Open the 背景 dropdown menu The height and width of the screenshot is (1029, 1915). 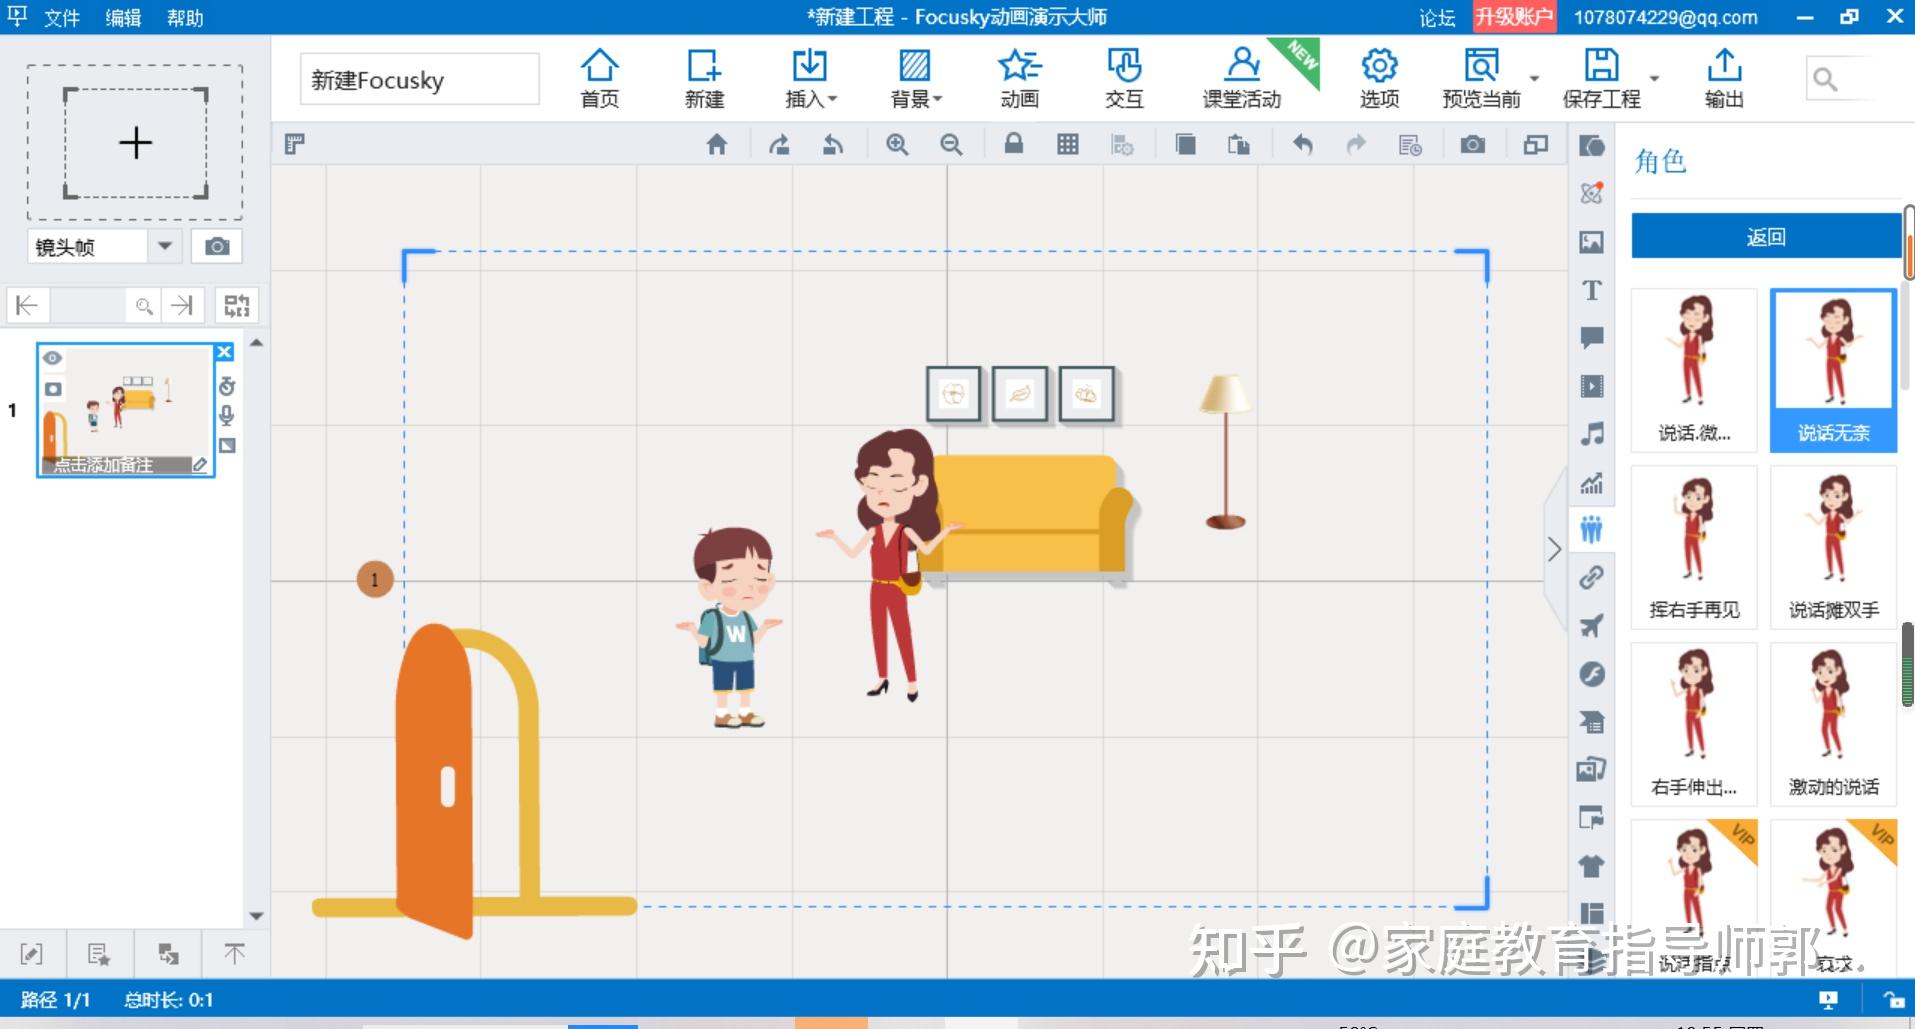point(915,78)
